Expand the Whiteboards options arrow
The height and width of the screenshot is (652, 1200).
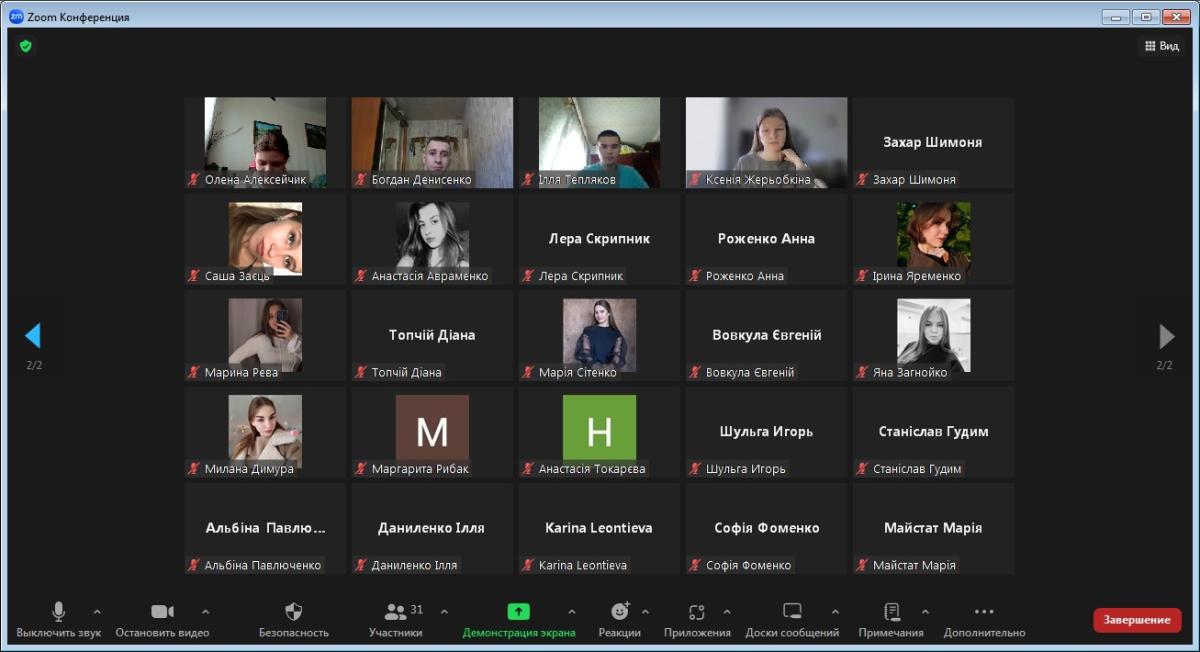[x=835, y=611]
